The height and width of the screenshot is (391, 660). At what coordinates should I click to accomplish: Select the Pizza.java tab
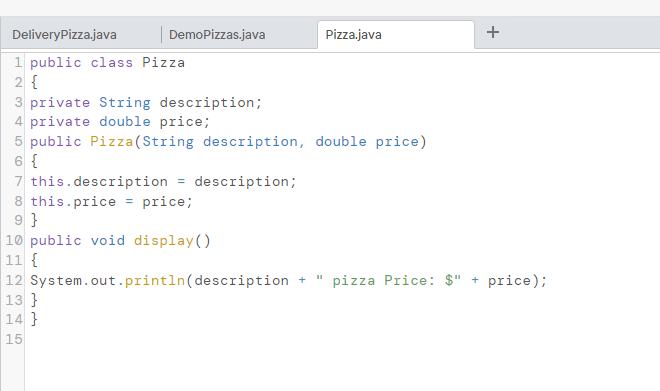tap(354, 35)
